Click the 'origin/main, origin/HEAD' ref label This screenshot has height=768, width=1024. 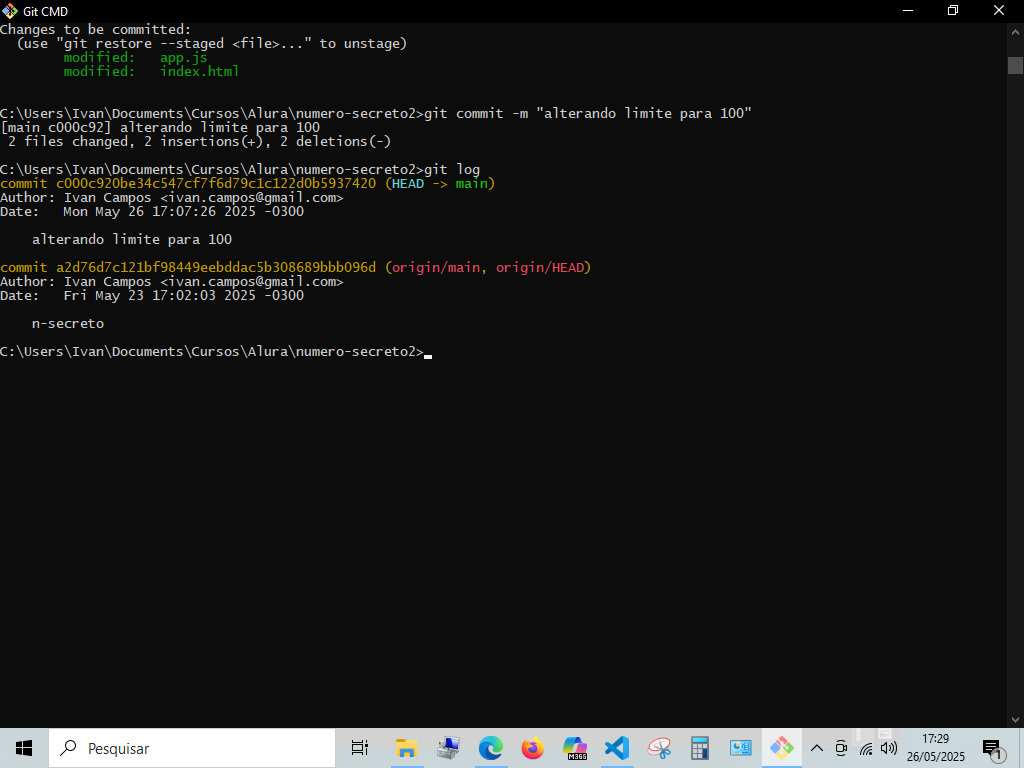click(488, 267)
